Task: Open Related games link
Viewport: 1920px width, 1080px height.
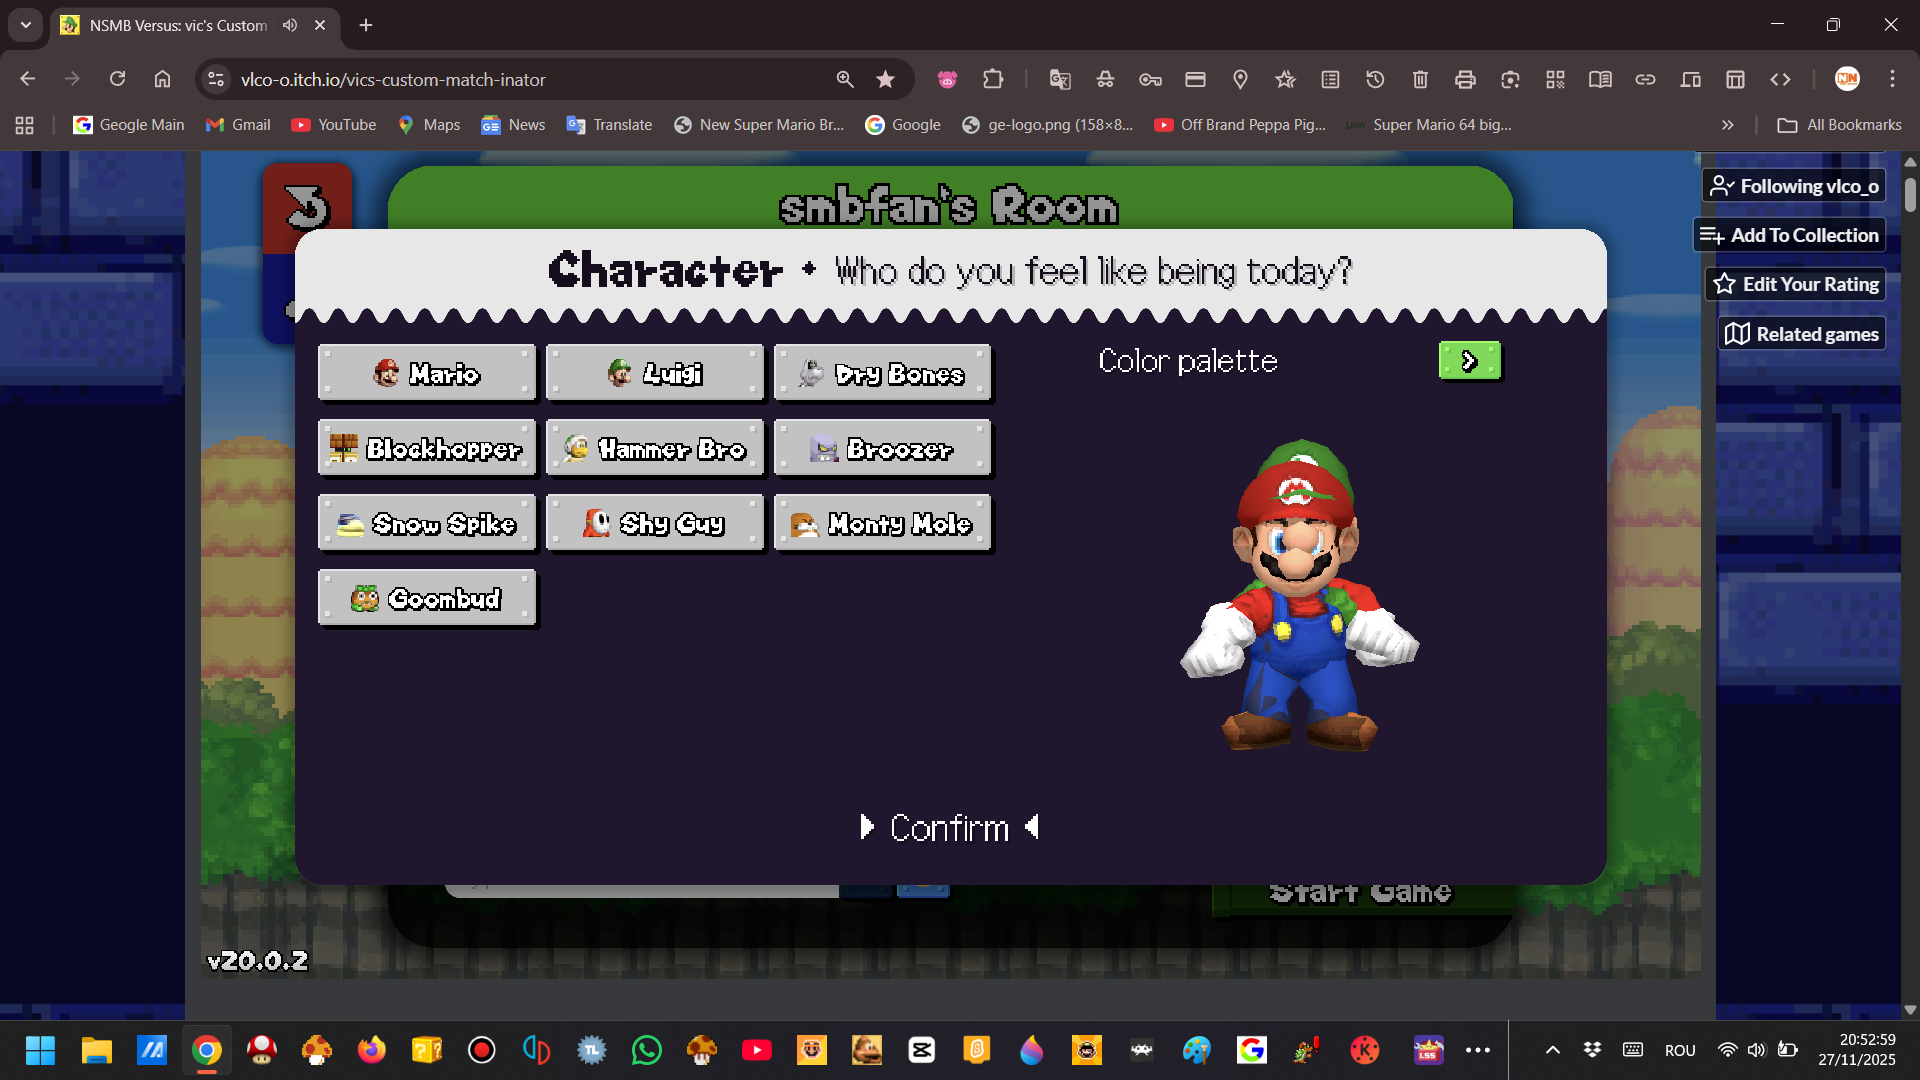Action: click(x=1802, y=334)
